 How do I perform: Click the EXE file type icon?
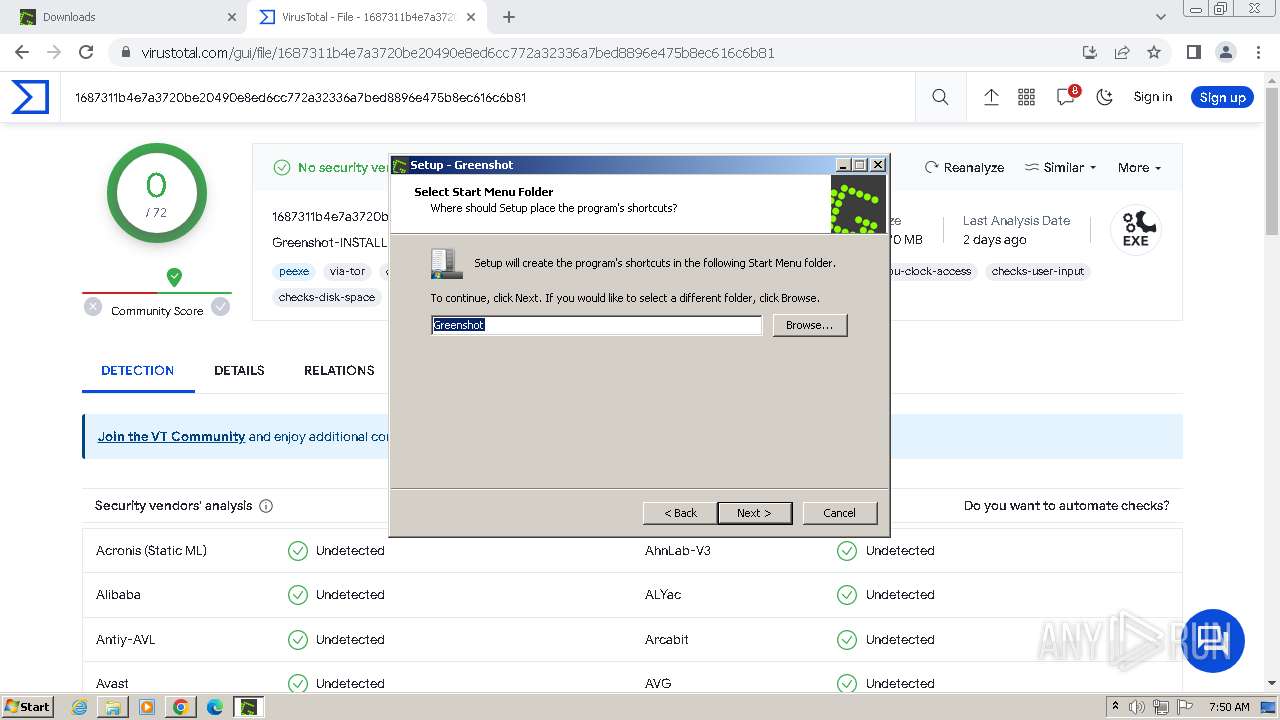pyautogui.click(x=1136, y=229)
